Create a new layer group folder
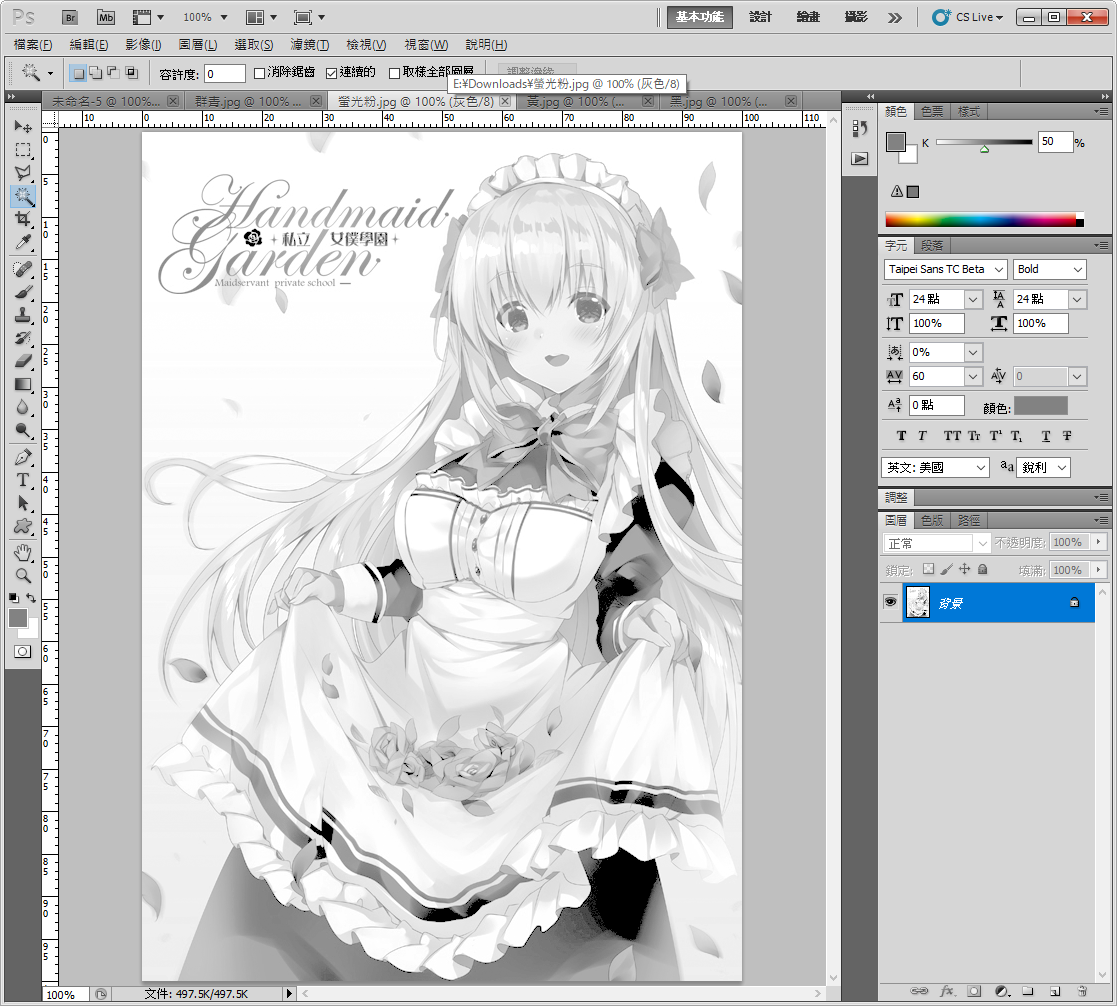This screenshot has width=1117, height=1006. [x=1027, y=991]
